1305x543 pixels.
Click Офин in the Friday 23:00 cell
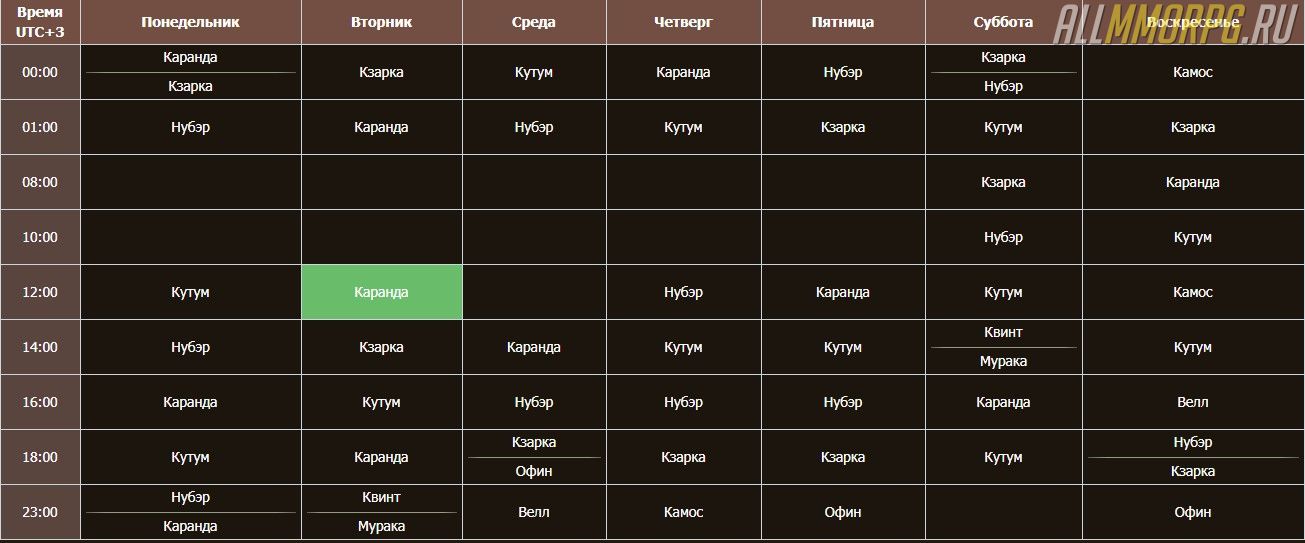842,512
